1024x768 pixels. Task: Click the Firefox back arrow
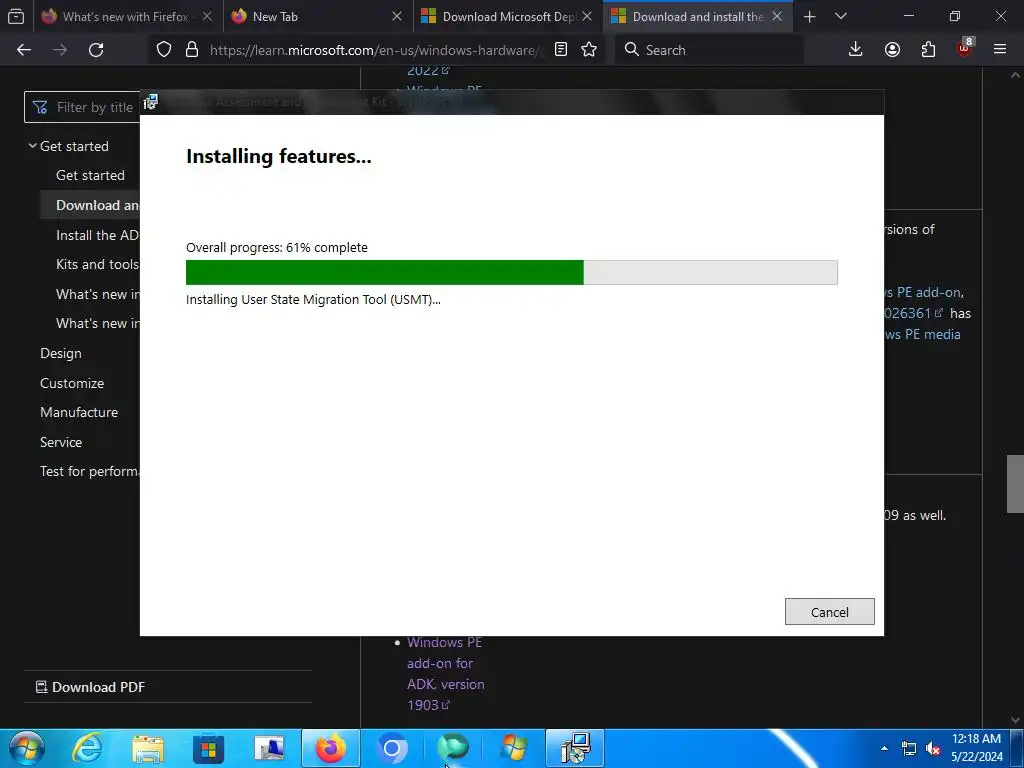tap(24, 50)
